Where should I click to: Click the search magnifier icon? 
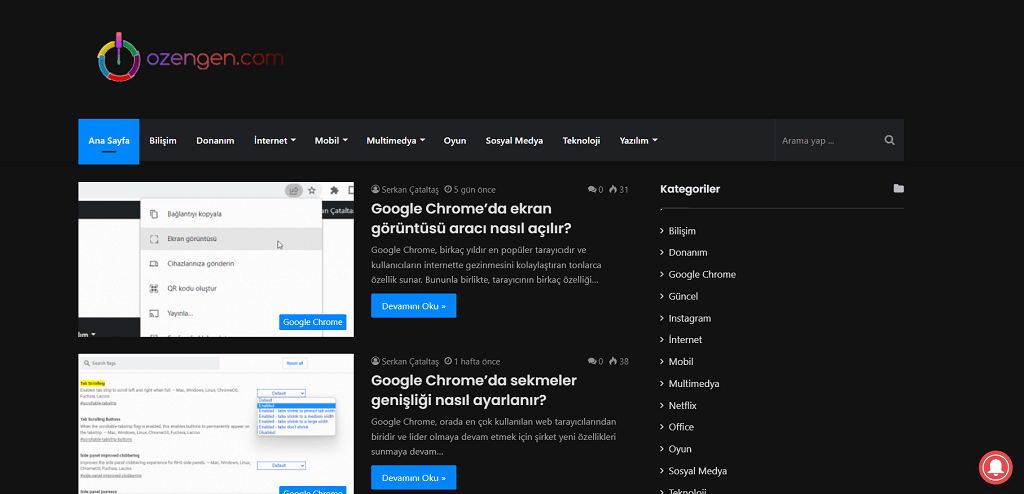point(889,141)
